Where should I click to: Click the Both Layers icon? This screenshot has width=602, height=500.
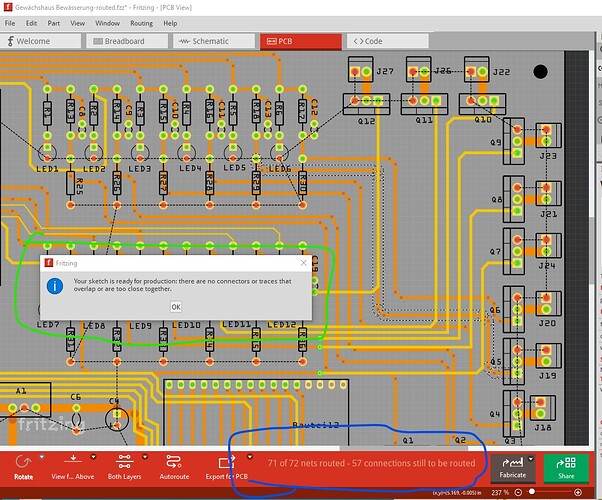(x=124, y=461)
